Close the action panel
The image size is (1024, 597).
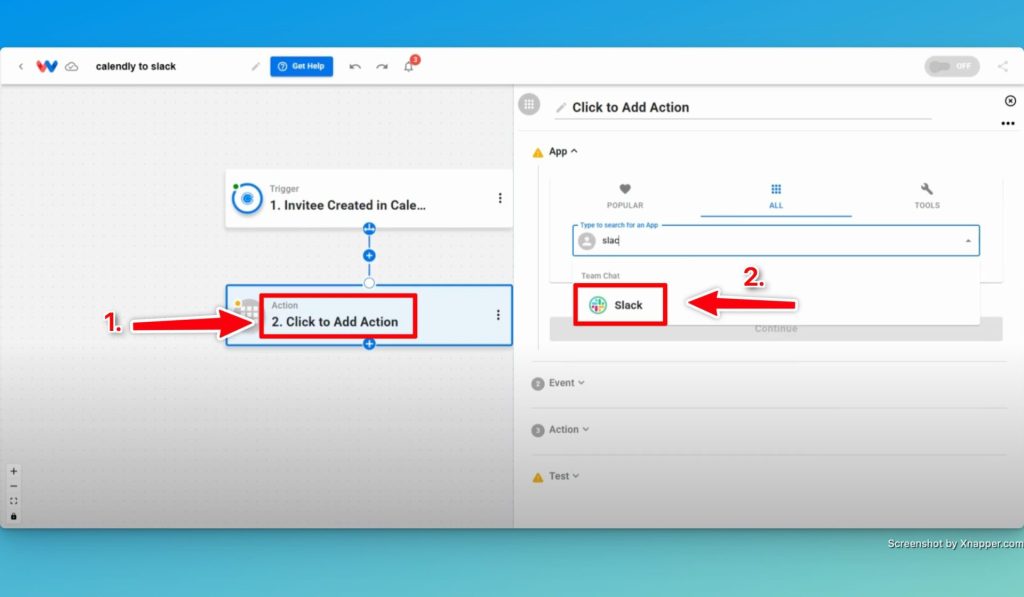click(x=1010, y=101)
